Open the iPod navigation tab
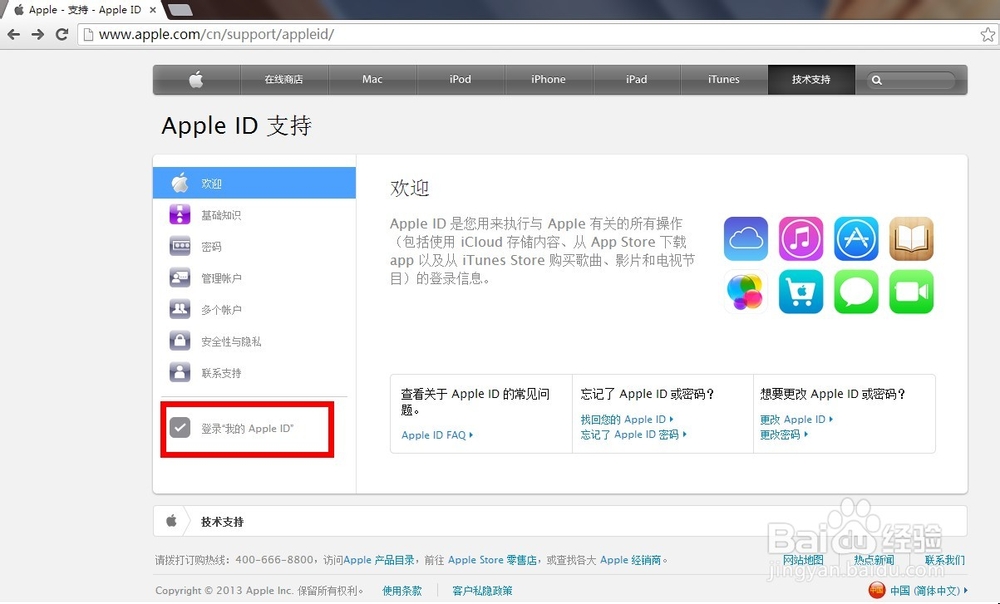The image size is (1000, 604). (x=460, y=80)
